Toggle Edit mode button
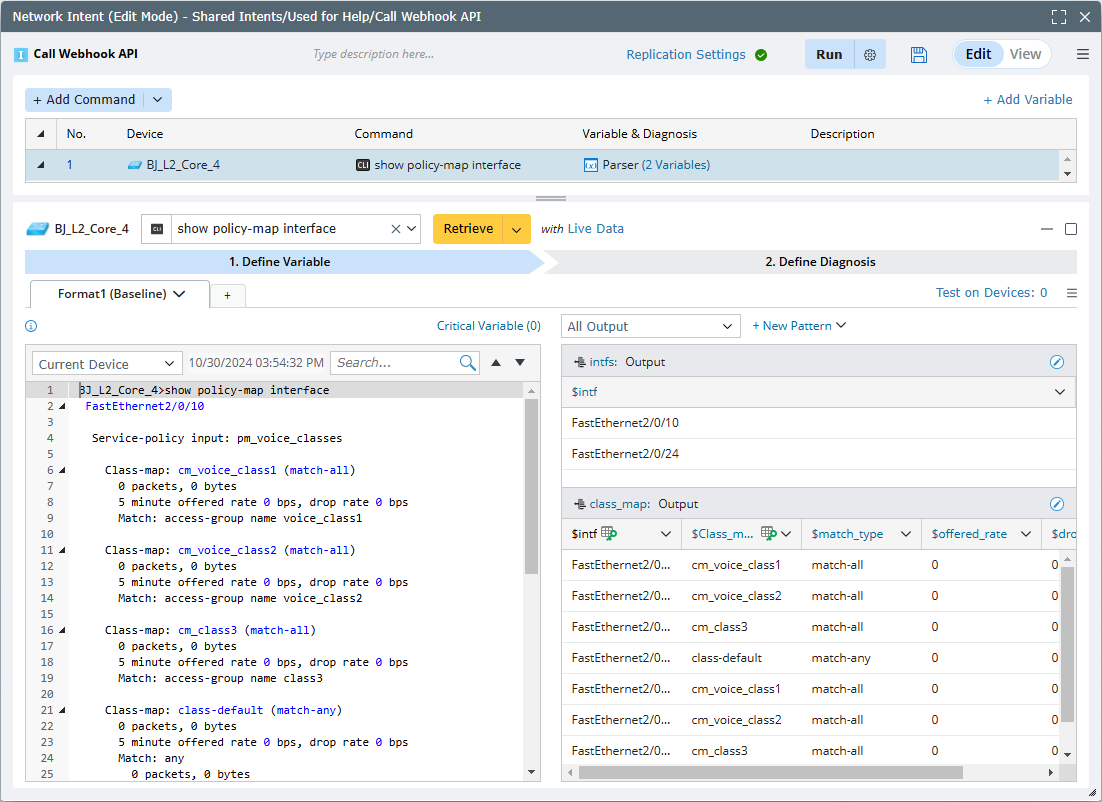This screenshot has height=802, width=1102. 977,55
